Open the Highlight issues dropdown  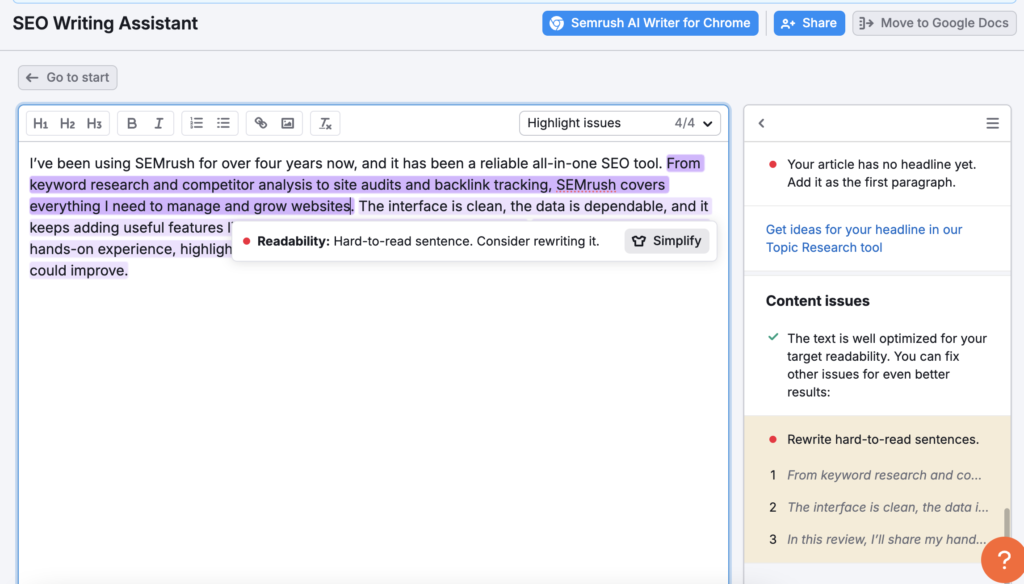620,123
